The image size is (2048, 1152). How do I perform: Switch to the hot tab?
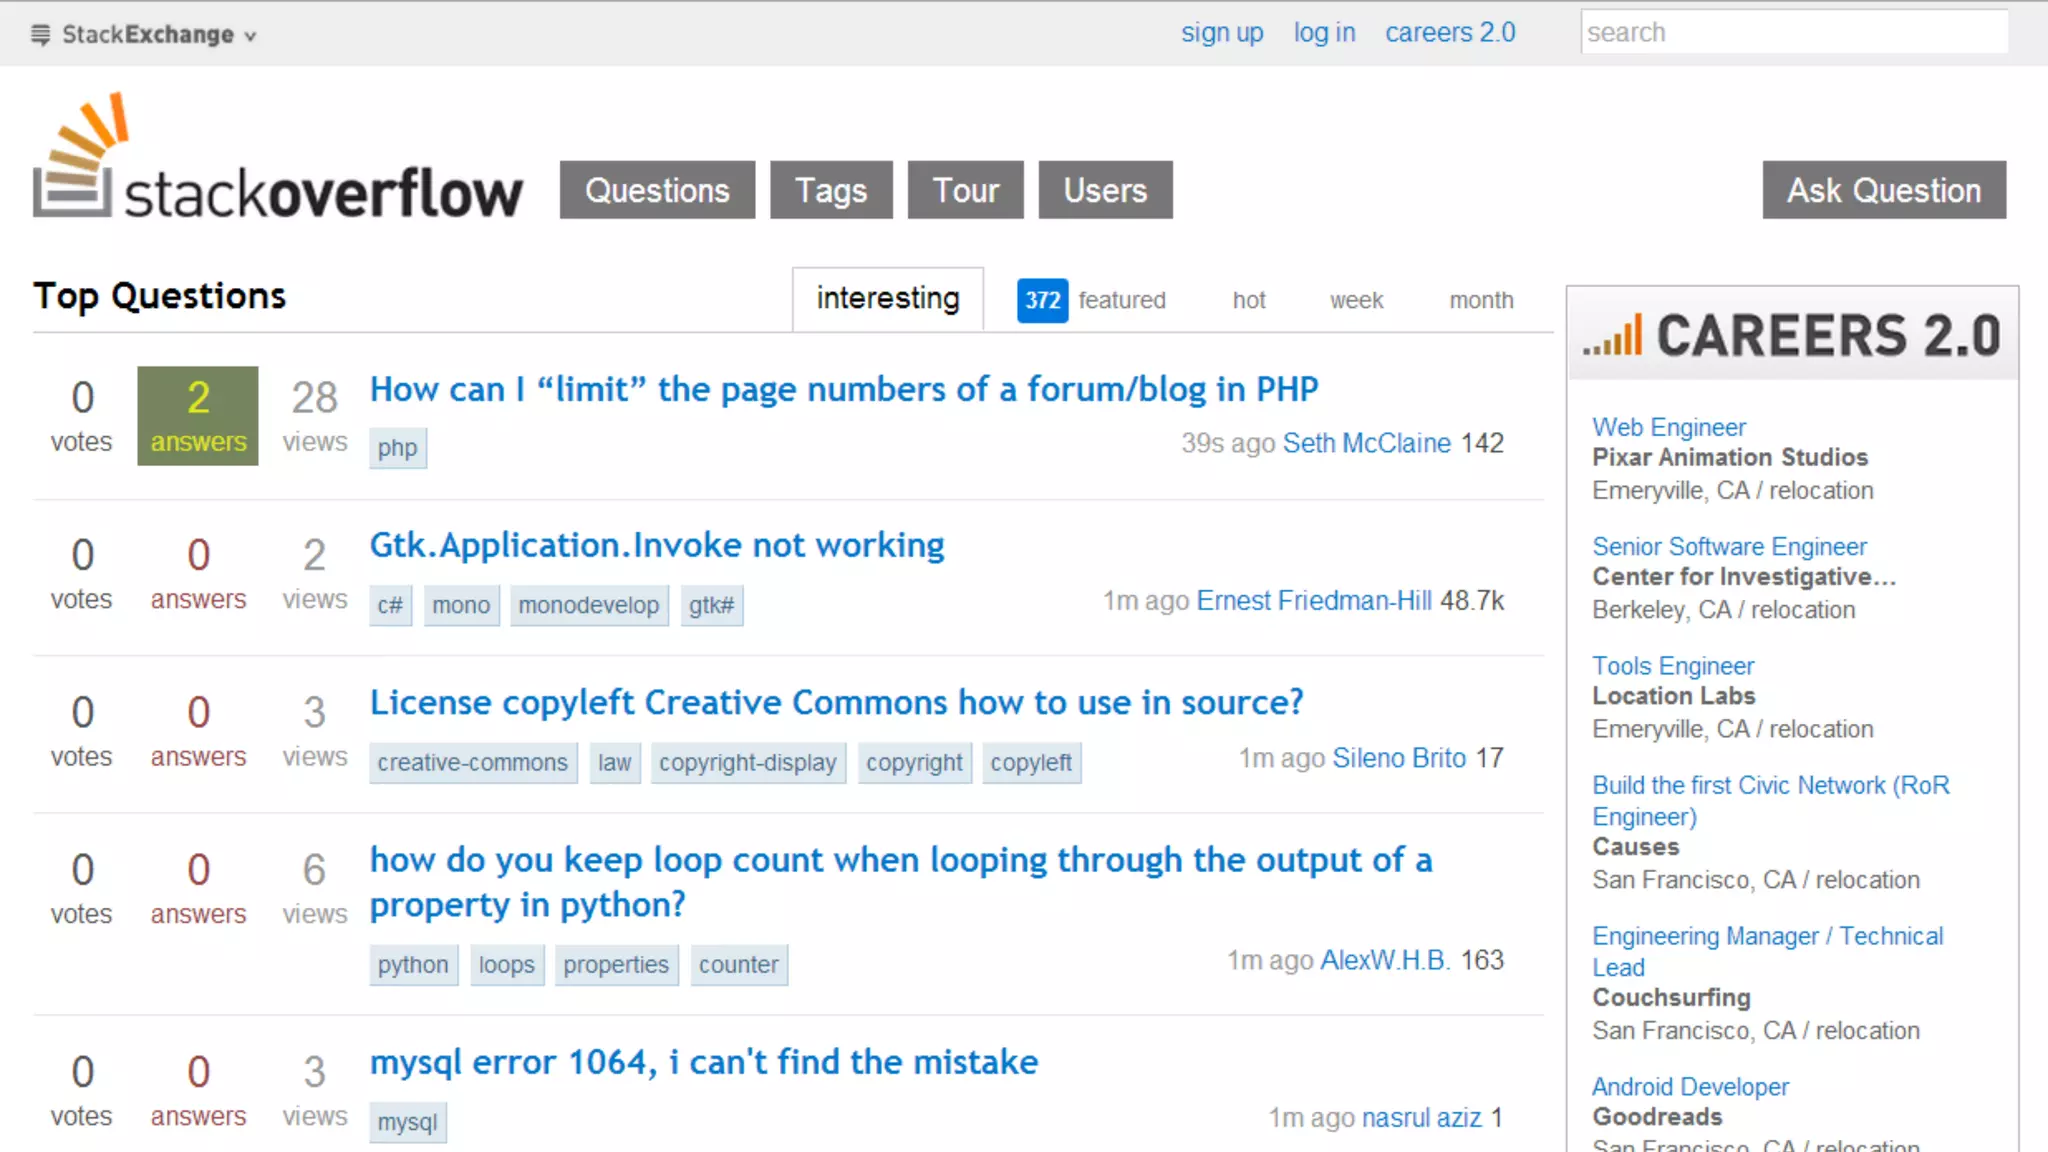coord(1248,300)
